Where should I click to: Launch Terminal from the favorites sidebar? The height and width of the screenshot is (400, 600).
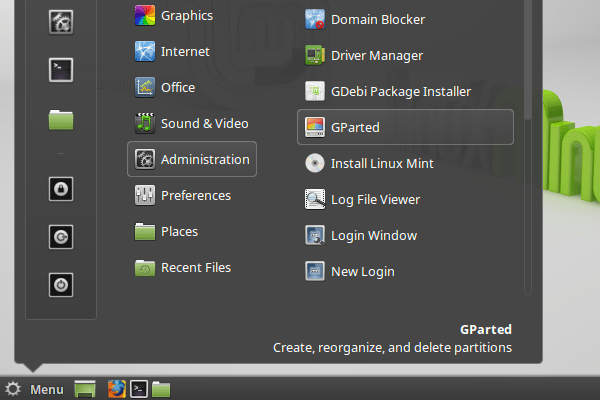[x=61, y=70]
